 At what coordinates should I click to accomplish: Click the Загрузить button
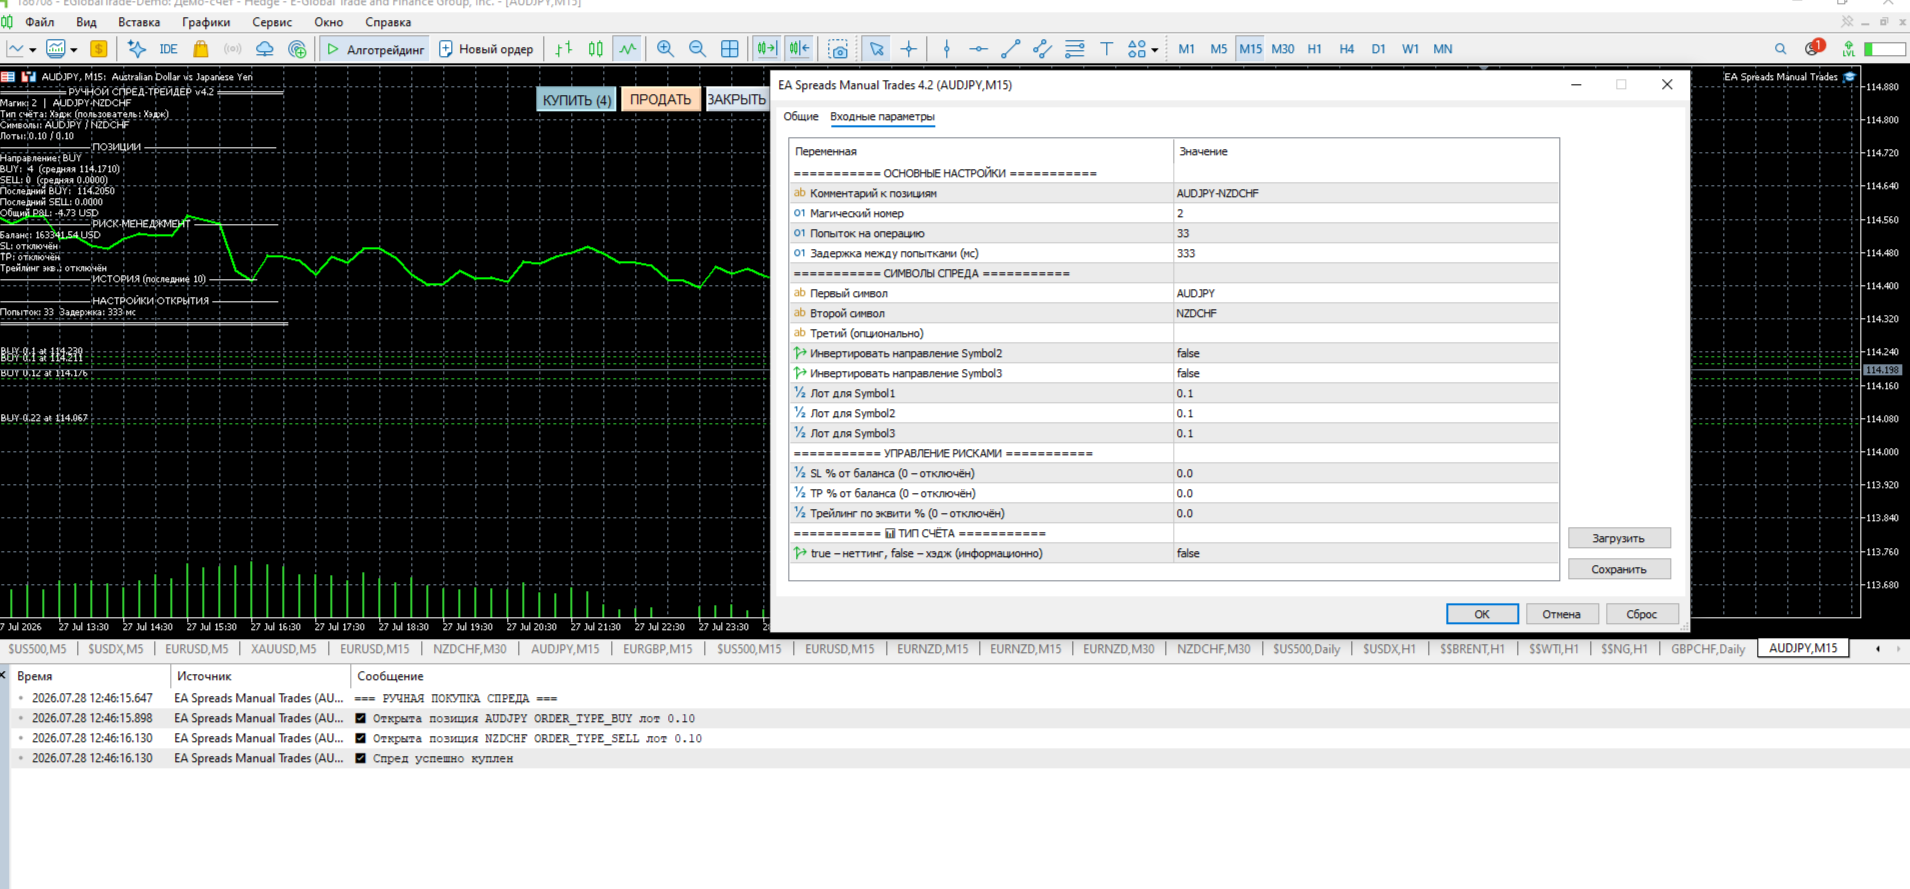click(1618, 538)
